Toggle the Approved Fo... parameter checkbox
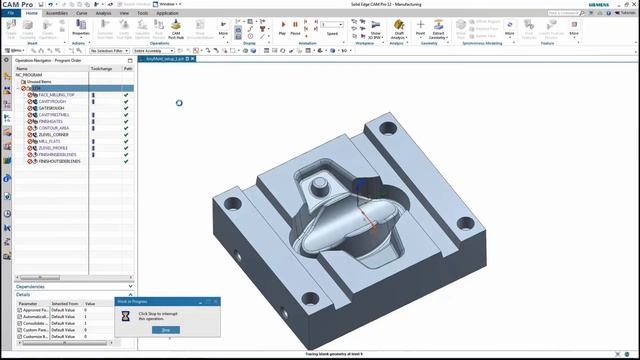Screen dimensions: 640x360 pyautogui.click(x=20, y=310)
